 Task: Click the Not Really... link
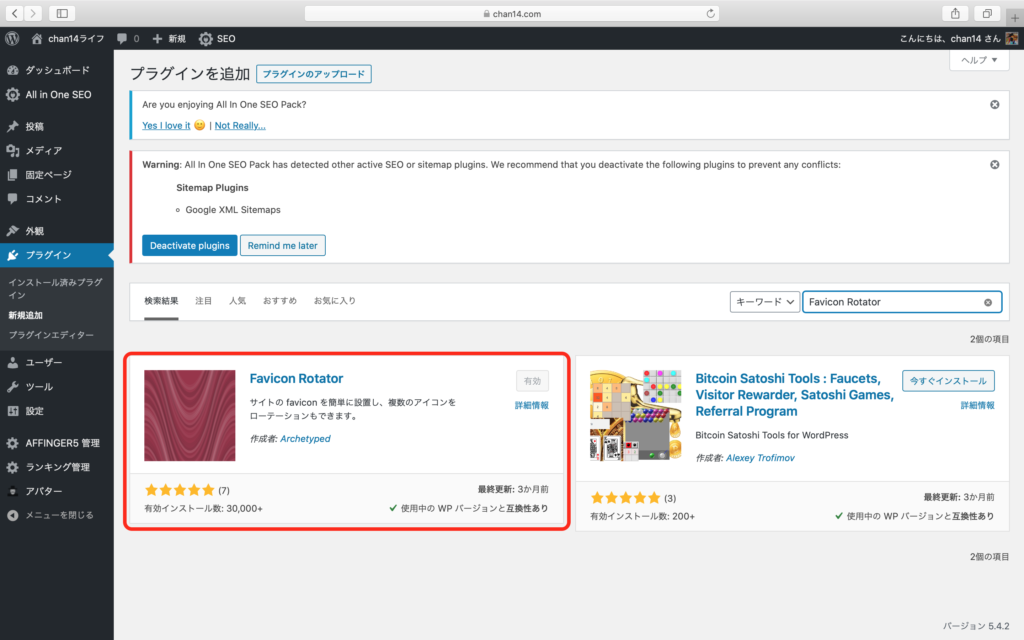tap(240, 125)
